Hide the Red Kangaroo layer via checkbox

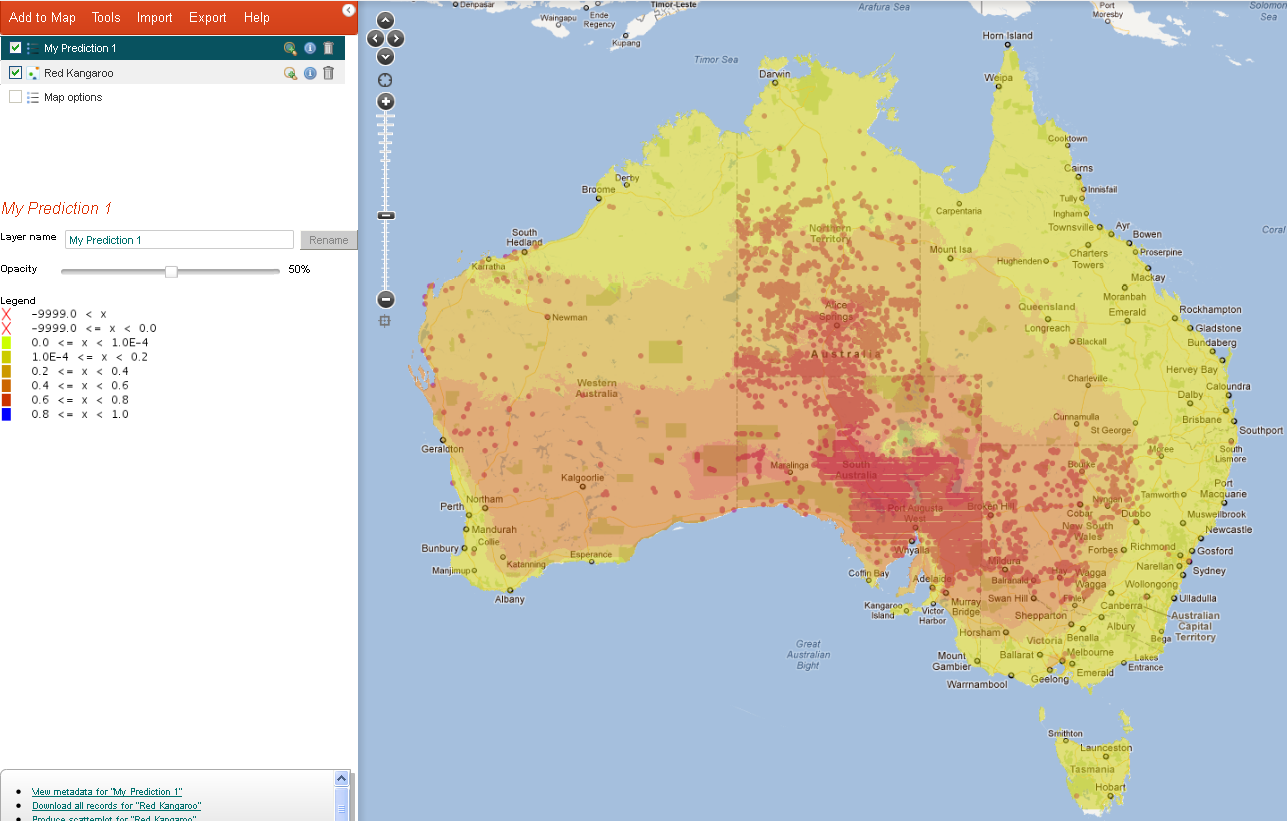click(16, 73)
